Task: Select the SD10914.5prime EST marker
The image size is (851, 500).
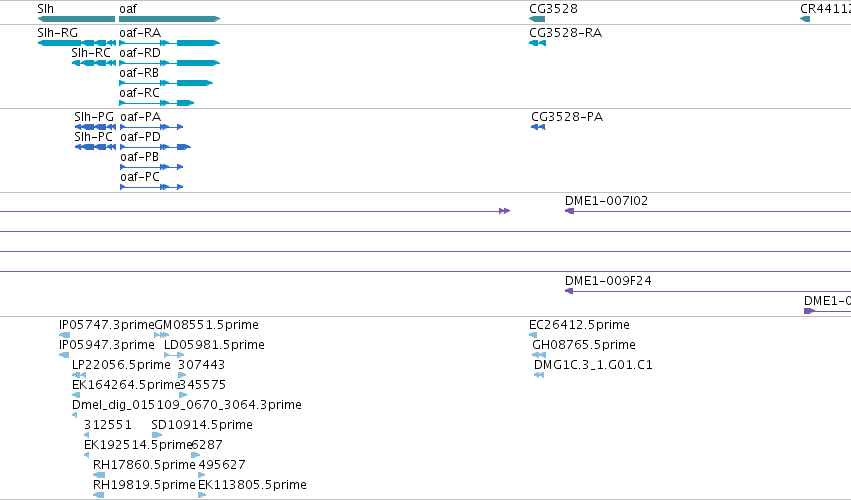Action: pos(157,435)
